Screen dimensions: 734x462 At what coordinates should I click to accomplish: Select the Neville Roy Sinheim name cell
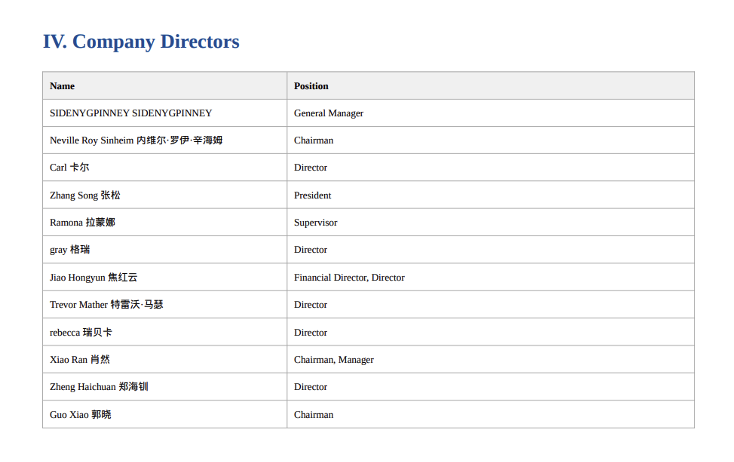click(x=136, y=140)
